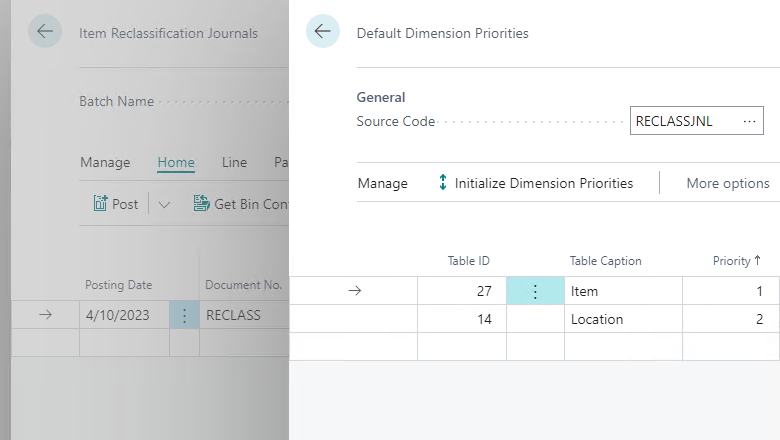Expand the Post dropdown chevron
Viewport: 780px width, 440px height.
click(164, 204)
